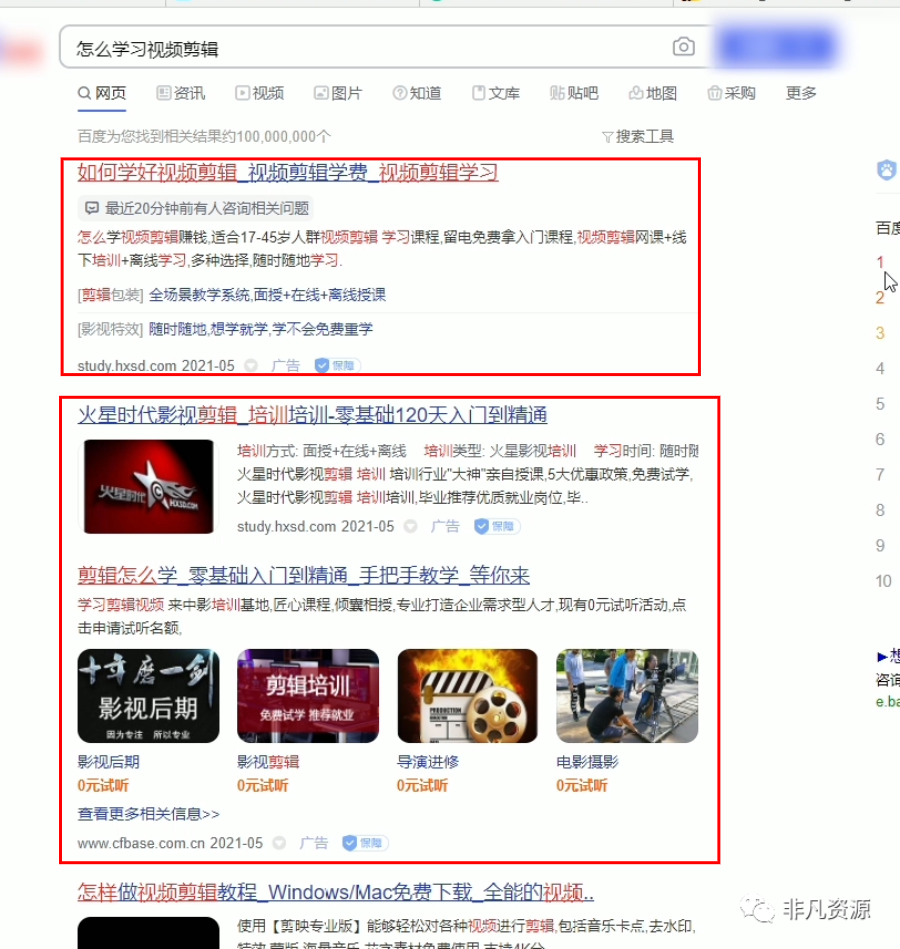Open the 地图 tab
Image resolution: width=900 pixels, height=949 pixels.
[652, 93]
